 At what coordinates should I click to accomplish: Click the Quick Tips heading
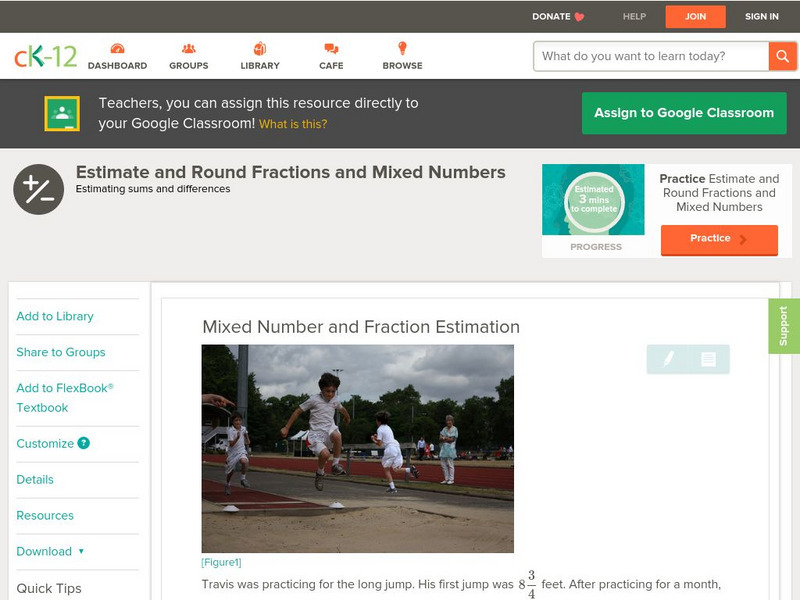(x=49, y=588)
